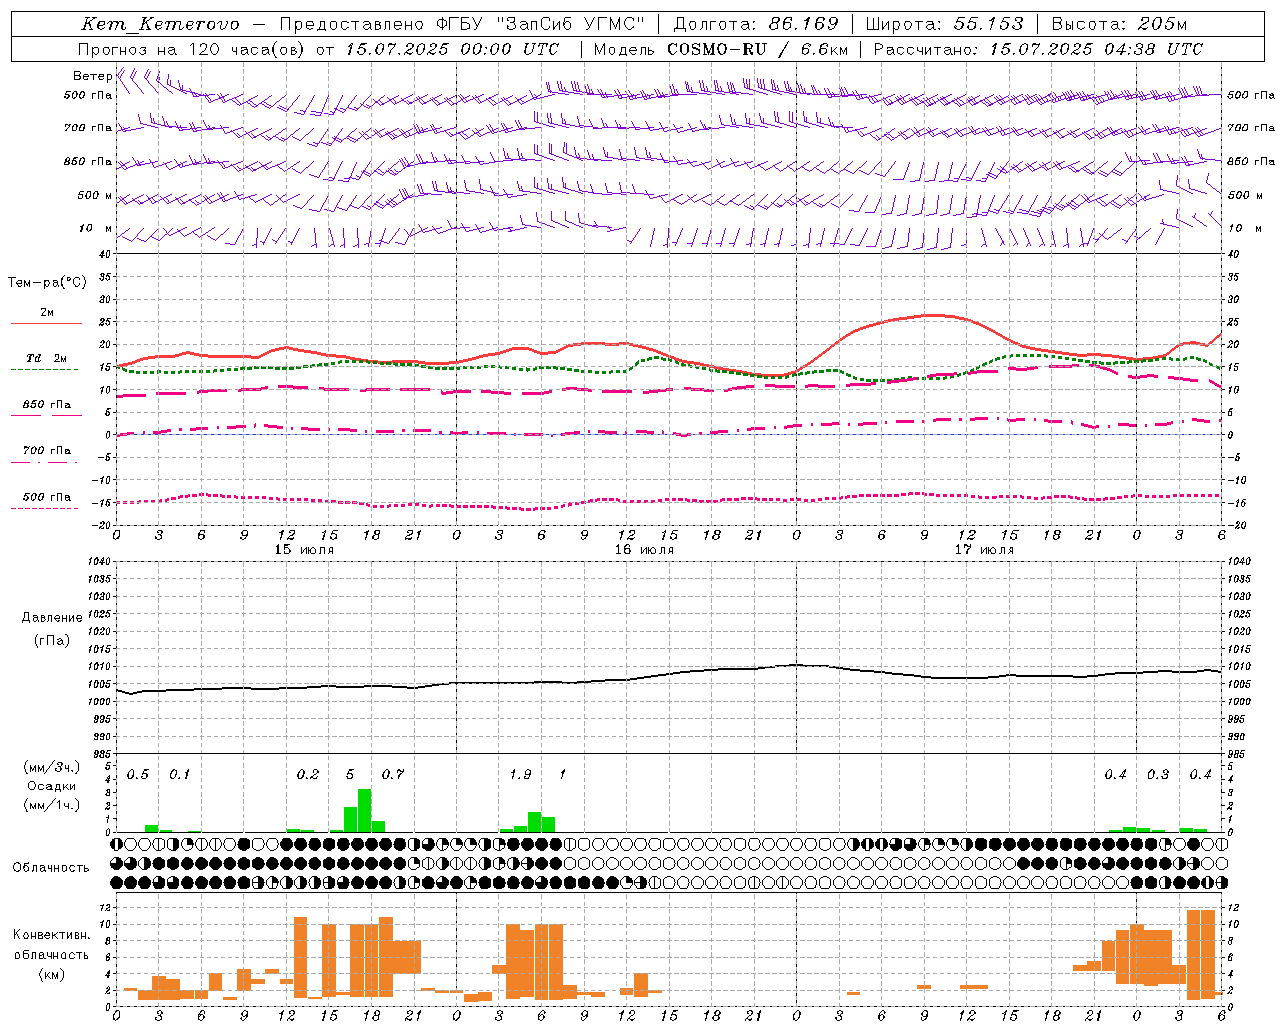
Task: Click the 16 июля date label
Action: coord(645,550)
